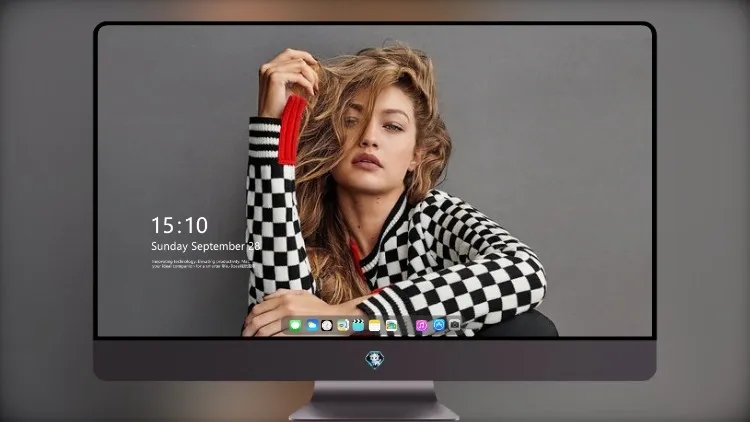This screenshot has width=750, height=422.
Task: Open the pink iTunes music app in the dock
Action: (421, 325)
